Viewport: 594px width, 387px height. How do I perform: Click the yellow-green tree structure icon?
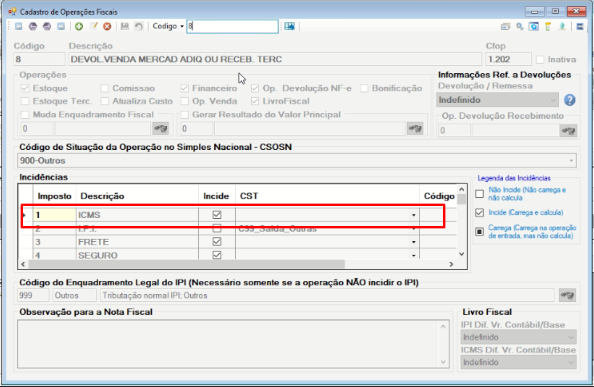pyautogui.click(x=548, y=27)
